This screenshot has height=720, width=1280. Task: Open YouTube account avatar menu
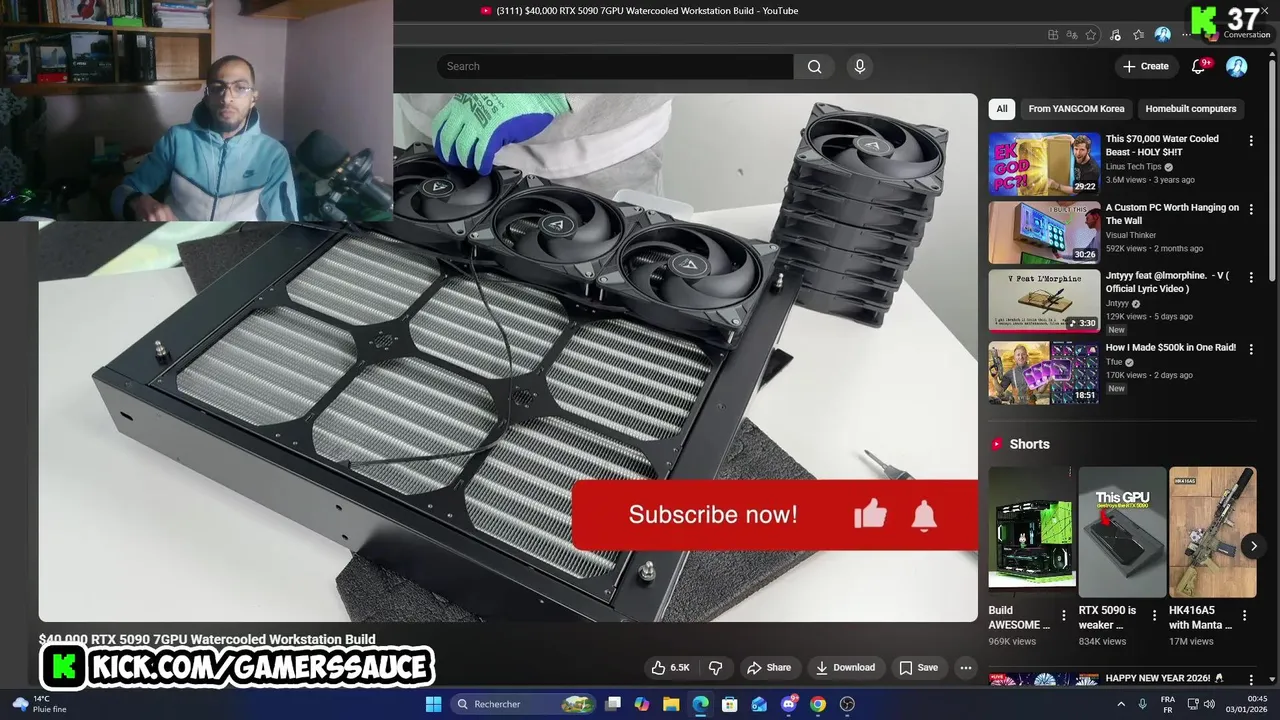point(1237,66)
